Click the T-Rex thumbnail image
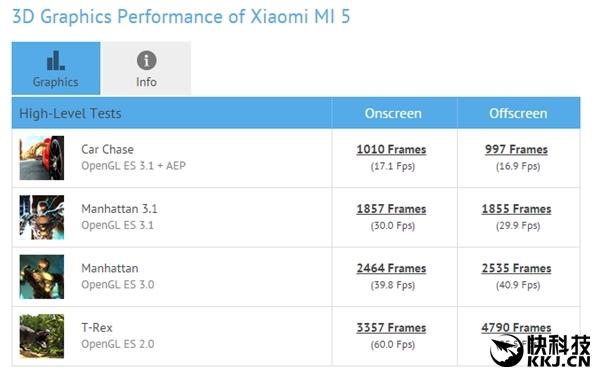The width and height of the screenshot is (600, 377). pos(42,336)
